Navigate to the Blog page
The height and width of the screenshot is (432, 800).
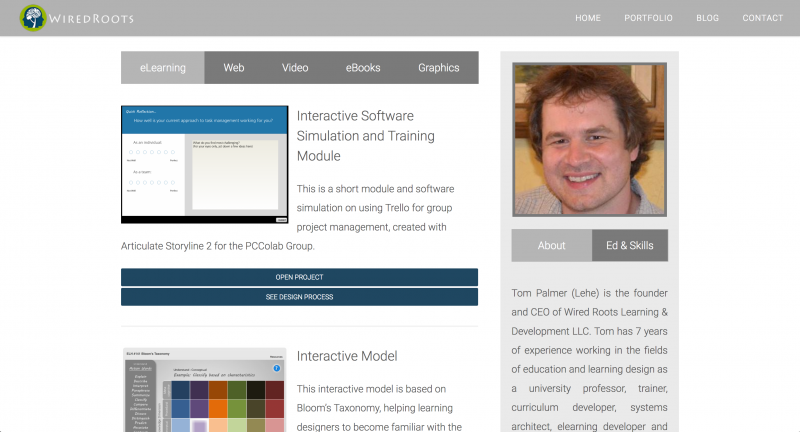click(x=707, y=18)
